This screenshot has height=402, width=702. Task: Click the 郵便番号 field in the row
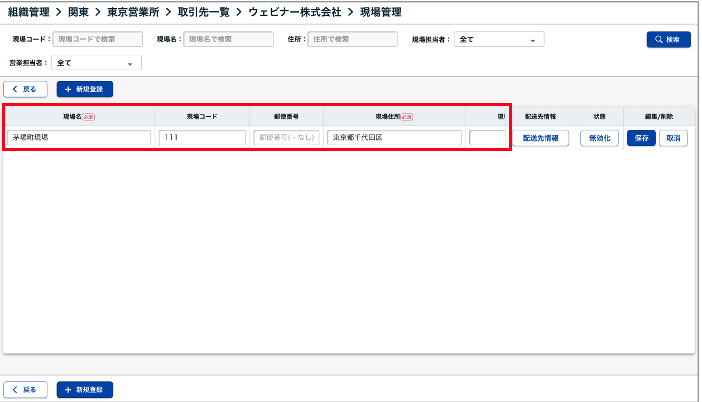(286, 138)
